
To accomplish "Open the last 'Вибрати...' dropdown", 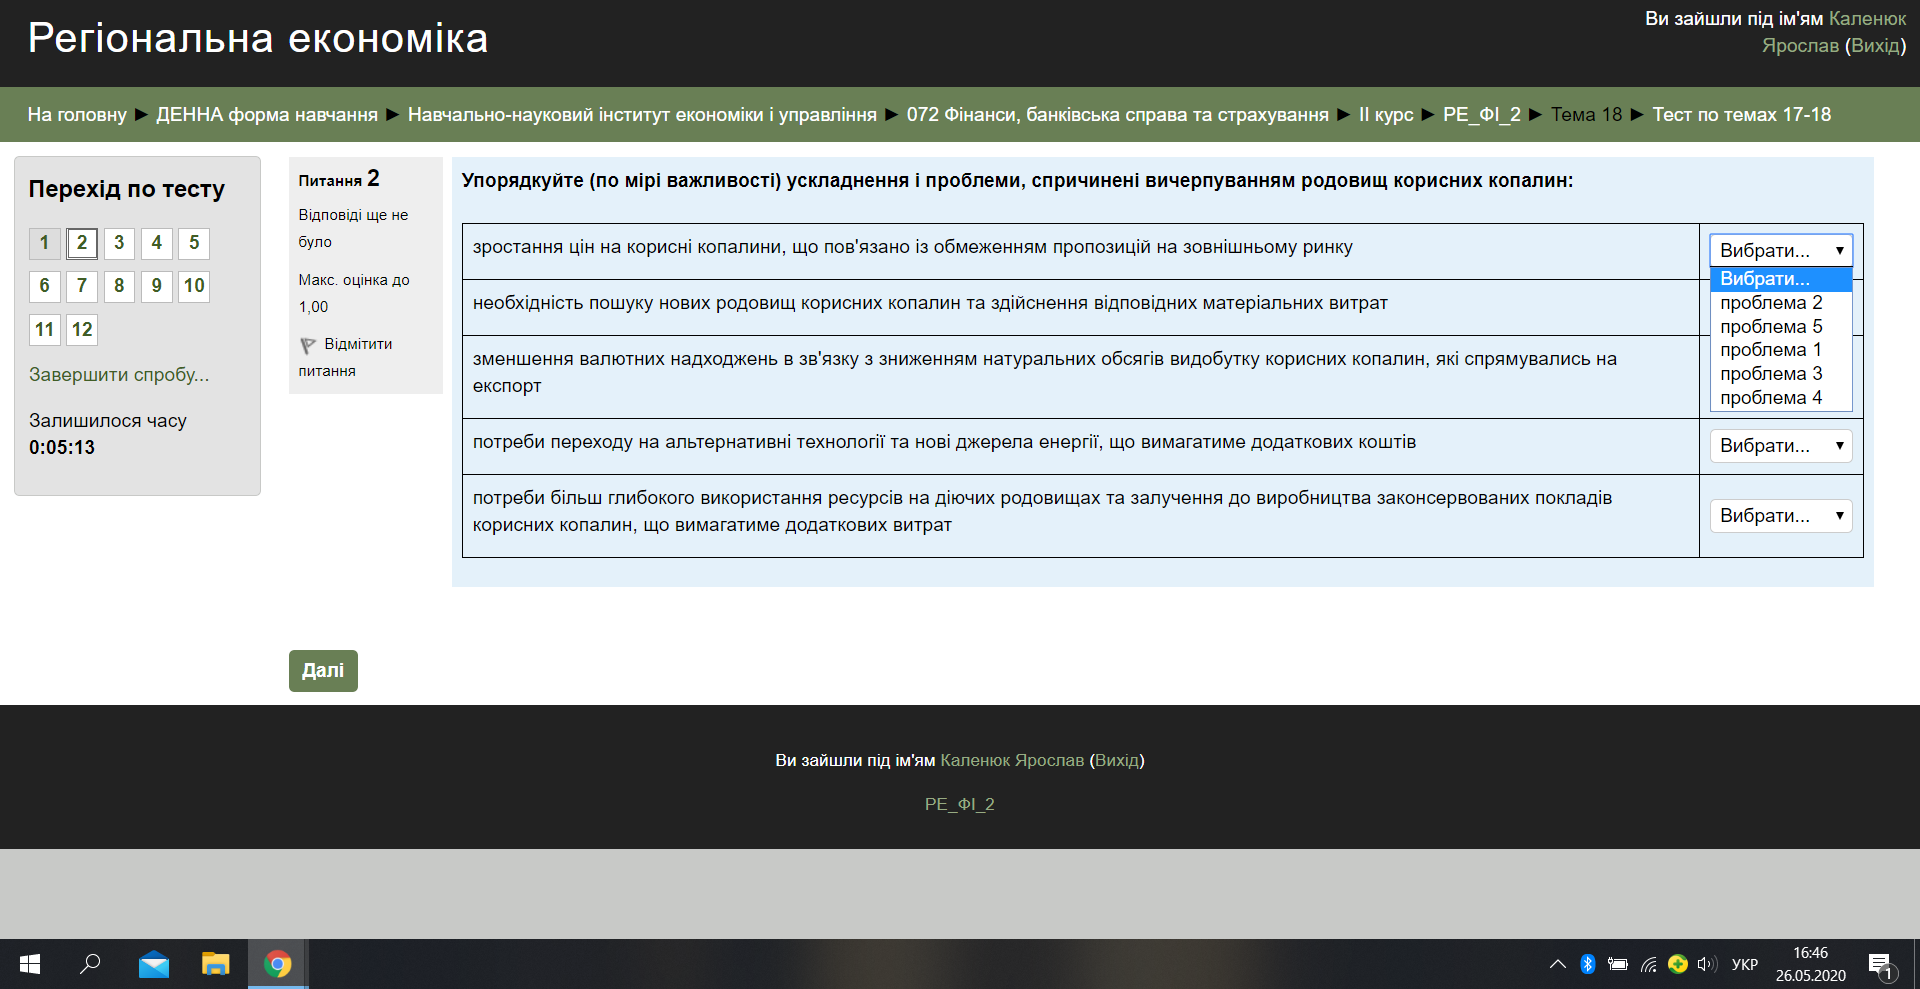I will coord(1780,516).
